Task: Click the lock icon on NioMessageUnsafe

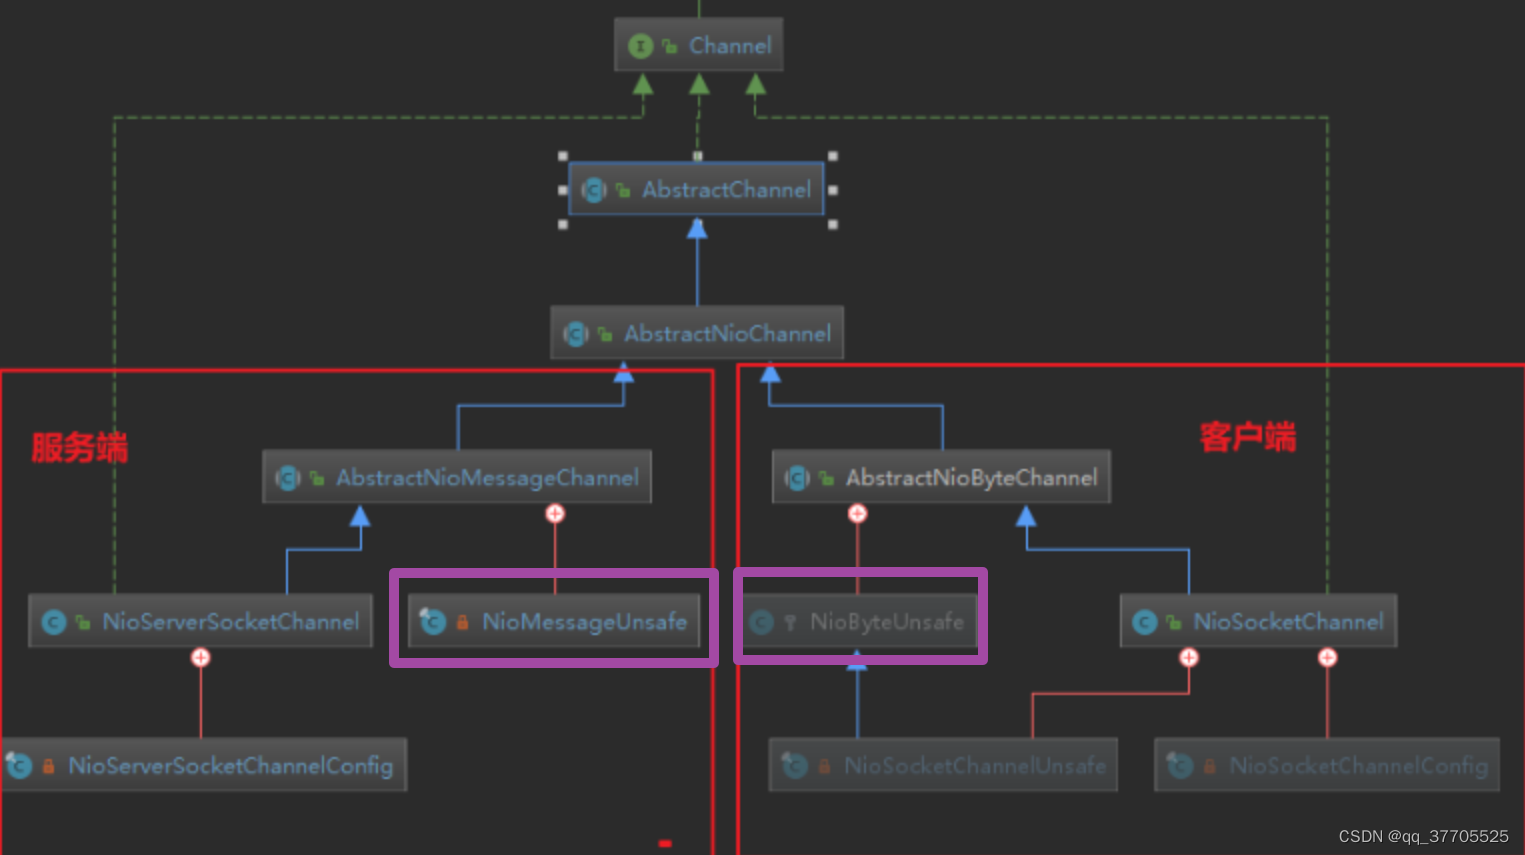Action: point(462,622)
